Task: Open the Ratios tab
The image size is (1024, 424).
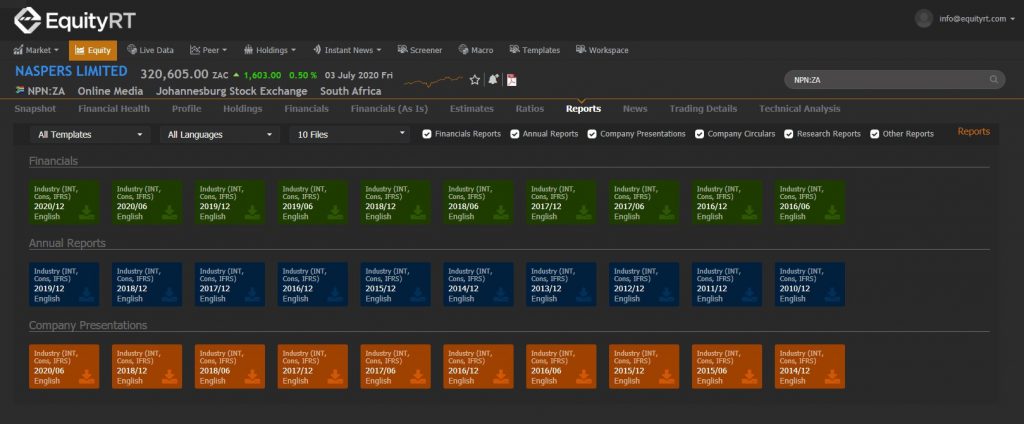Action: (x=530, y=109)
